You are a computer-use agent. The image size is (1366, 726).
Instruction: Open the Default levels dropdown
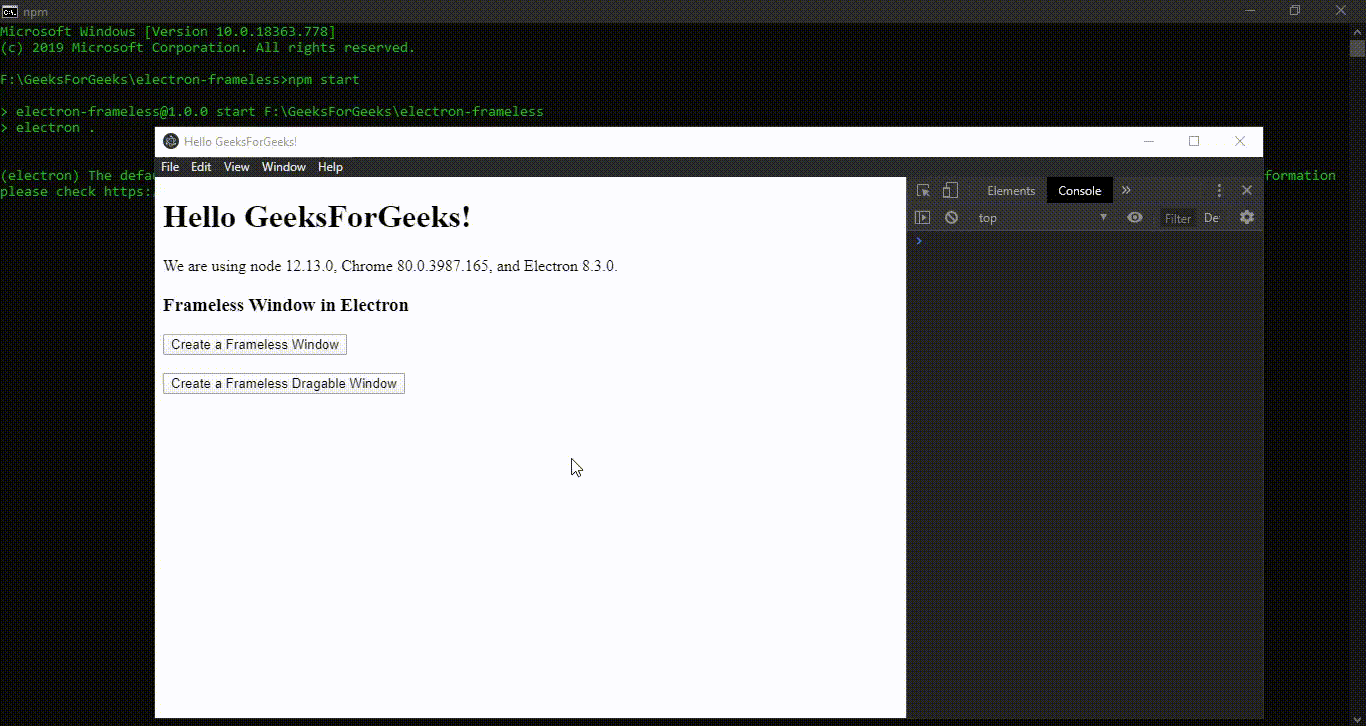click(1211, 218)
